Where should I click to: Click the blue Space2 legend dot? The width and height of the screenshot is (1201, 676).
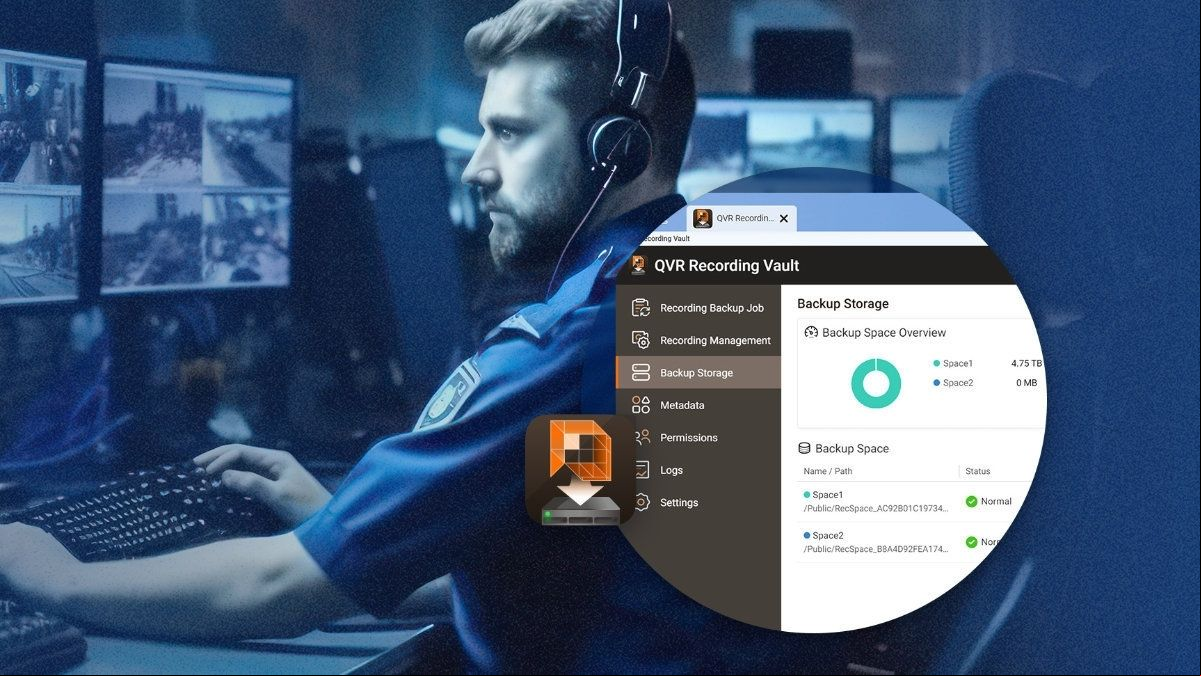click(x=936, y=383)
